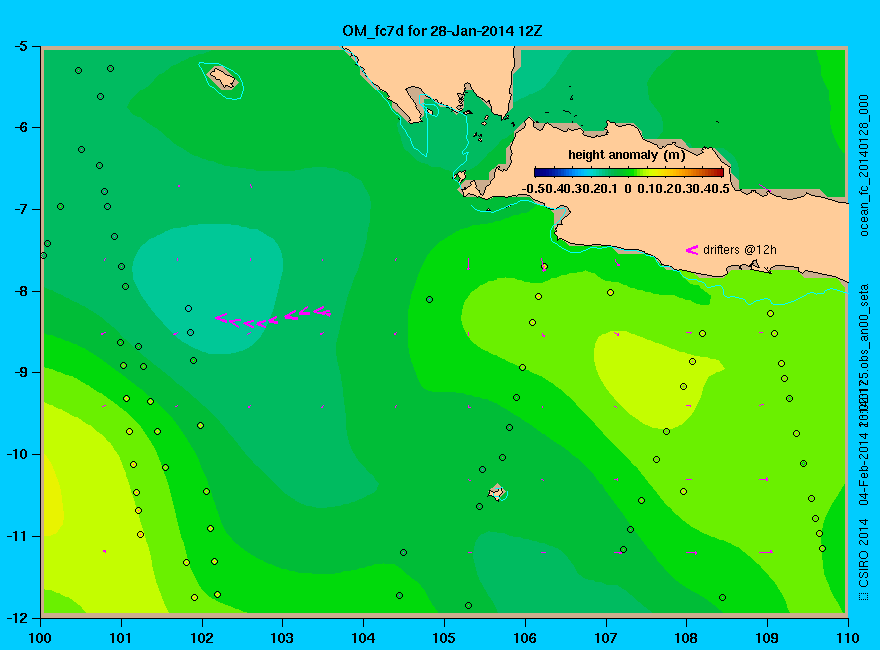
Task: Click latitude tick label '-10'
Action: click(16, 454)
